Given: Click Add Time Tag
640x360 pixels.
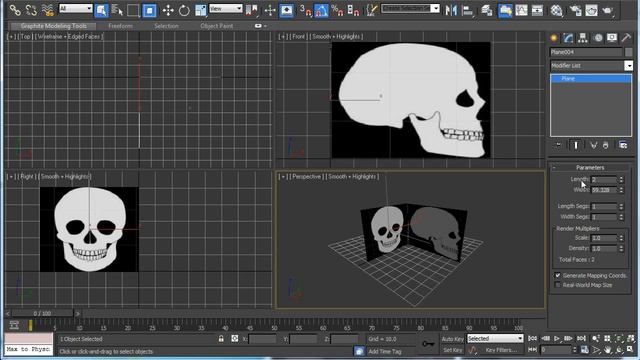Looking at the screenshot, I should (384, 351).
